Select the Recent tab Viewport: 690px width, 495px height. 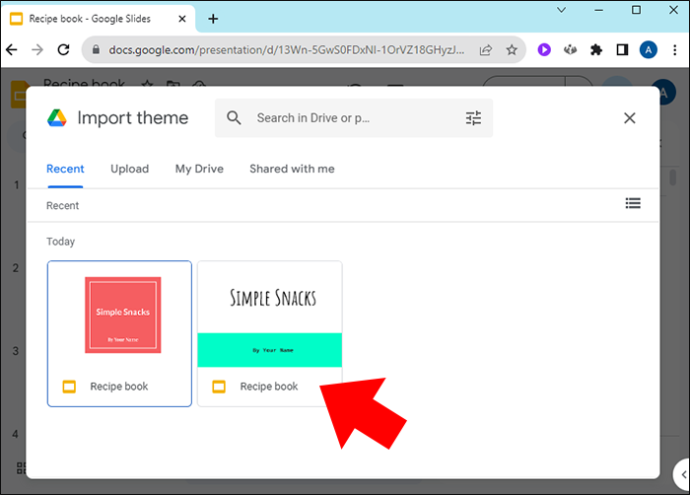65,169
